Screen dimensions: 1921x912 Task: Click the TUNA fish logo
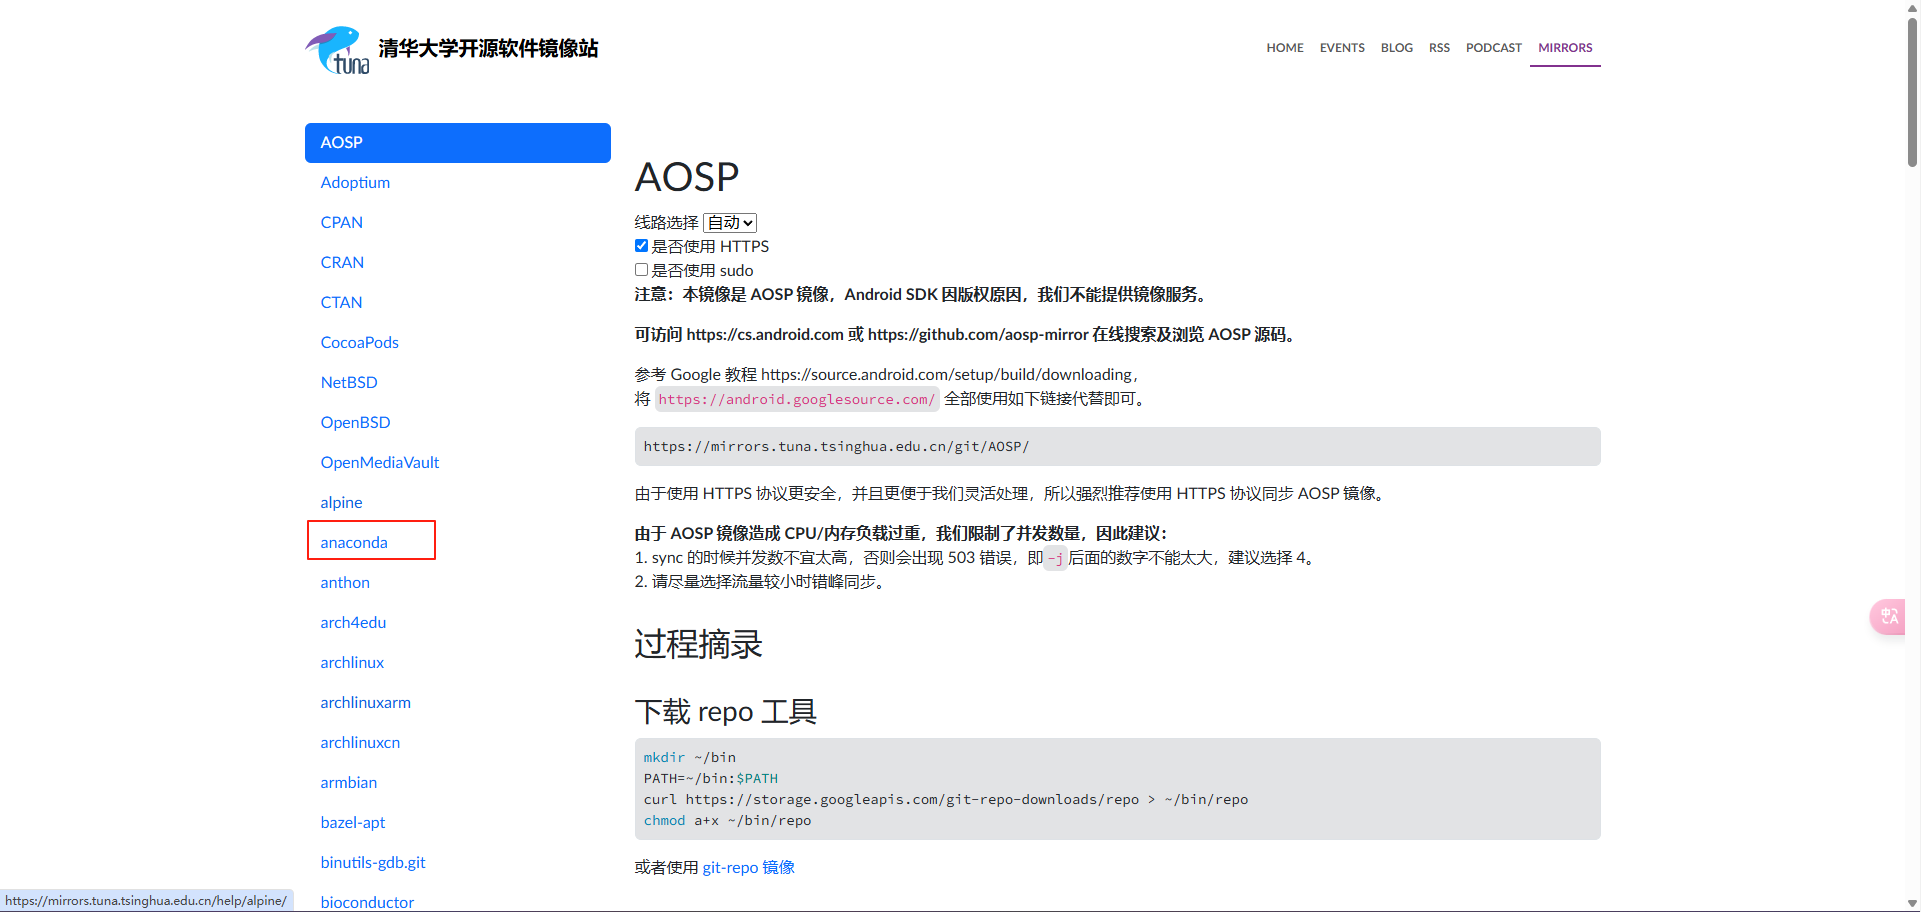[338, 50]
